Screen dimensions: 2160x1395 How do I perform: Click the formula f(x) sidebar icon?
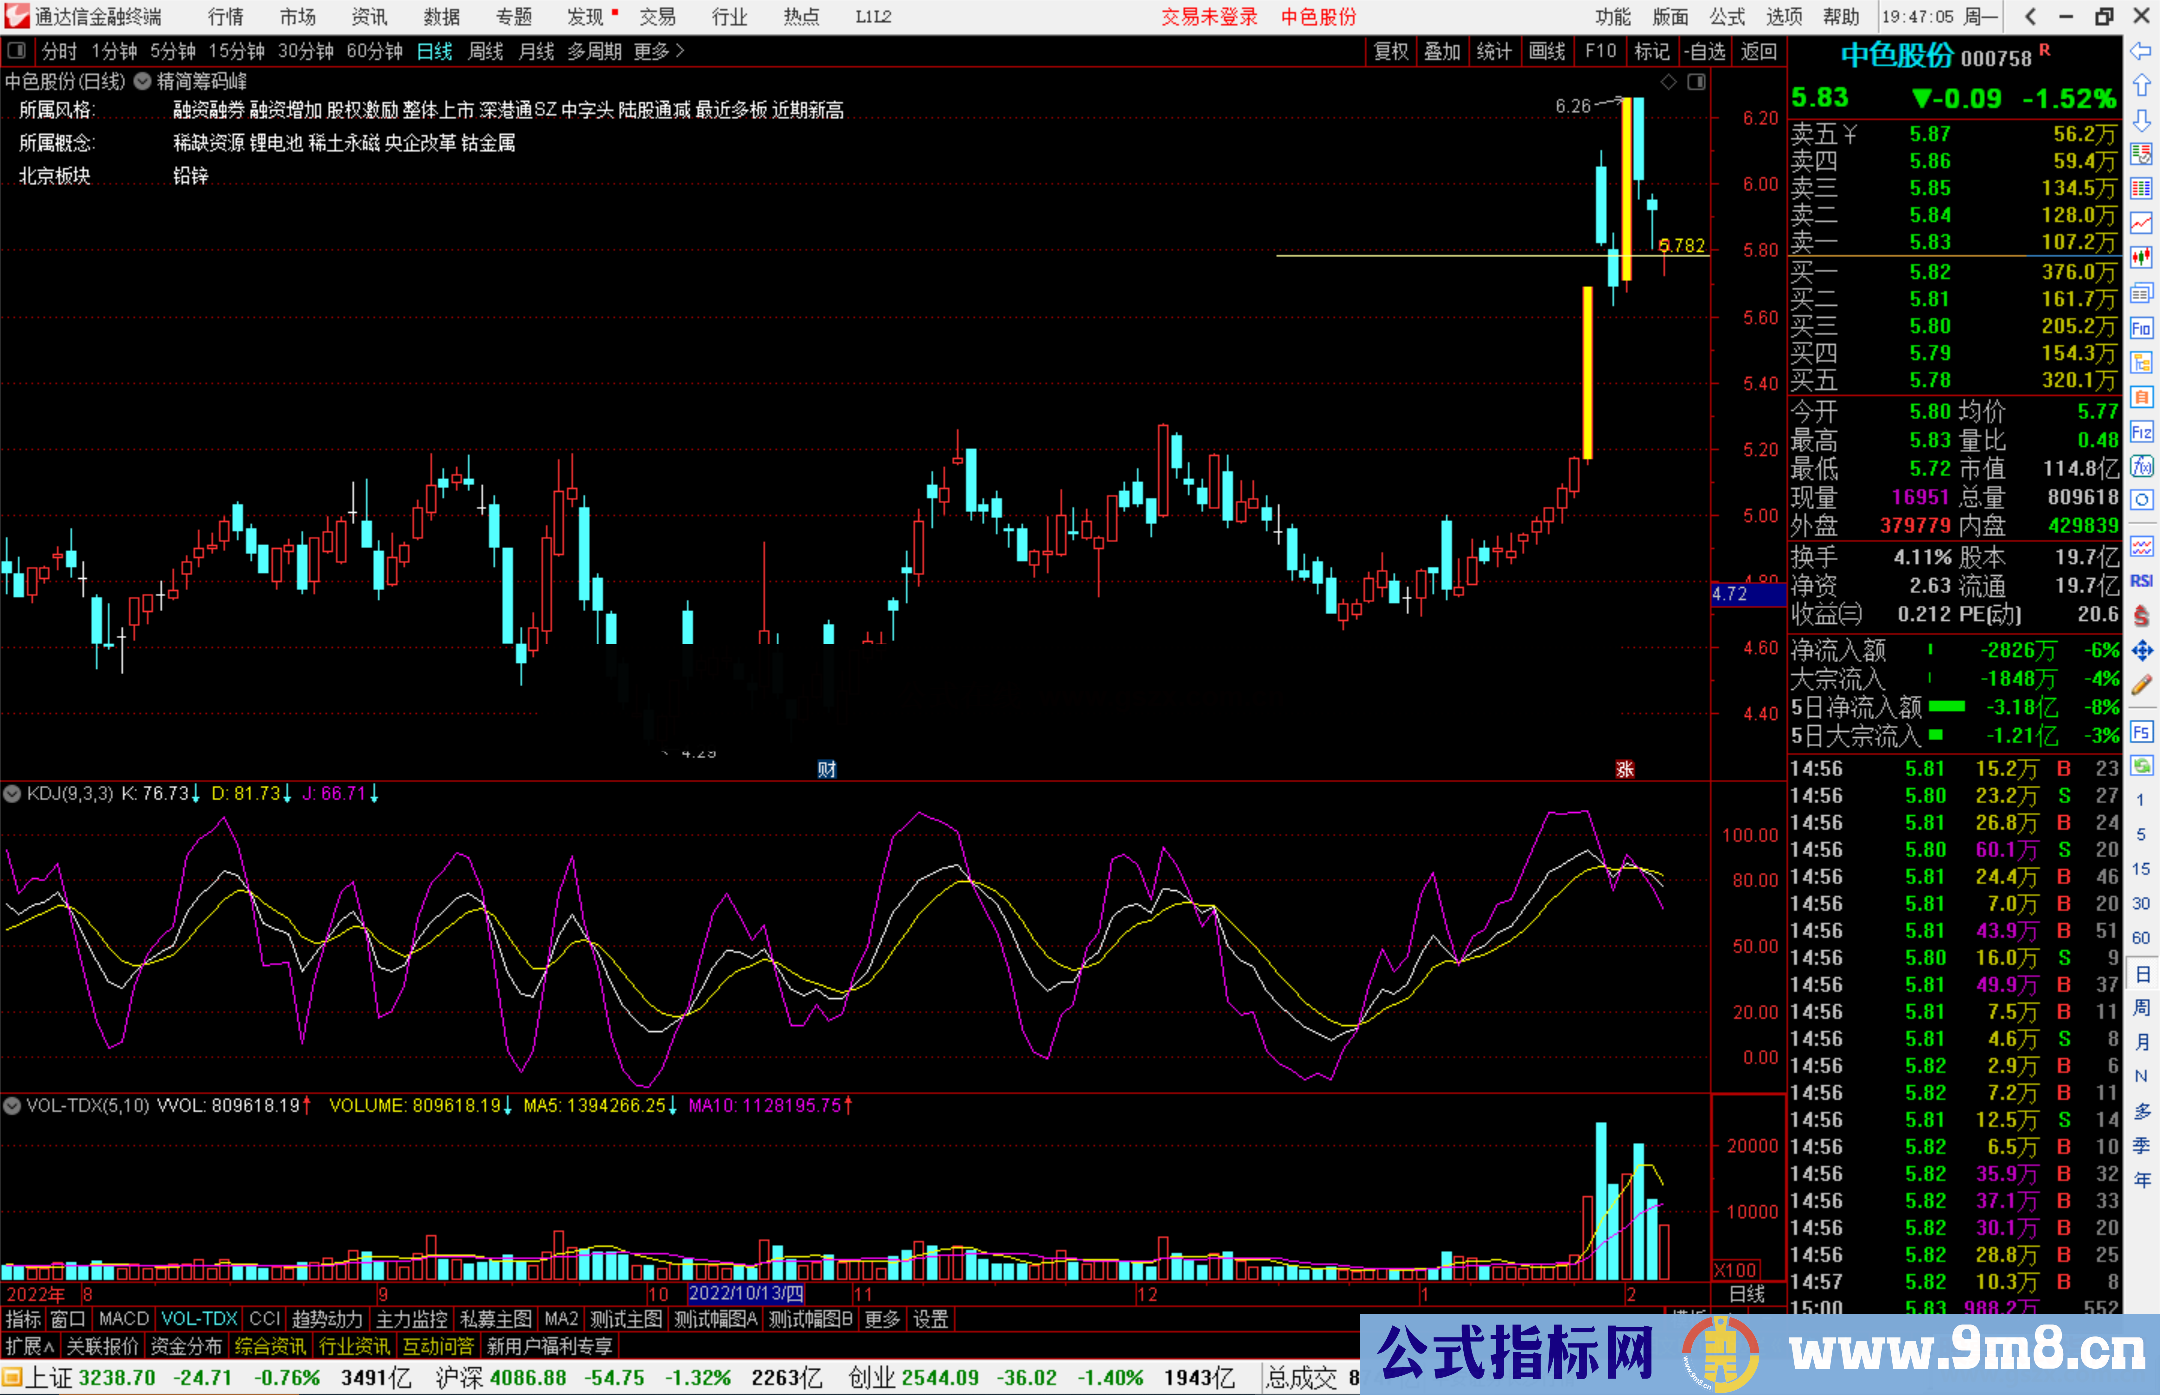tap(2141, 466)
